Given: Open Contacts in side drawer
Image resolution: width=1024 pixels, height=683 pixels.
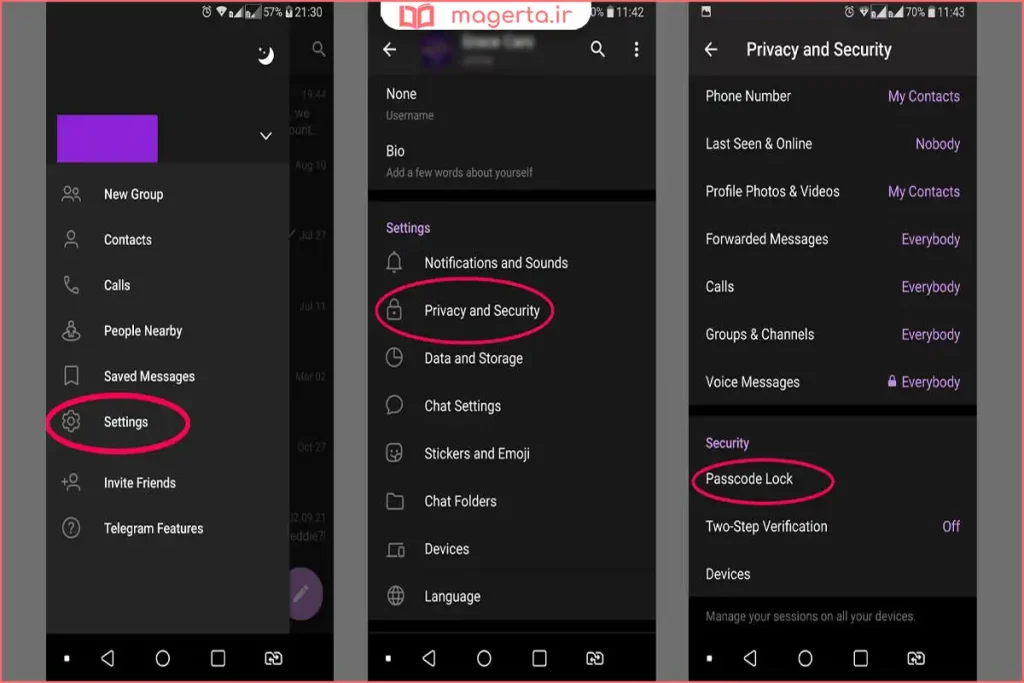Looking at the screenshot, I should coord(127,240).
